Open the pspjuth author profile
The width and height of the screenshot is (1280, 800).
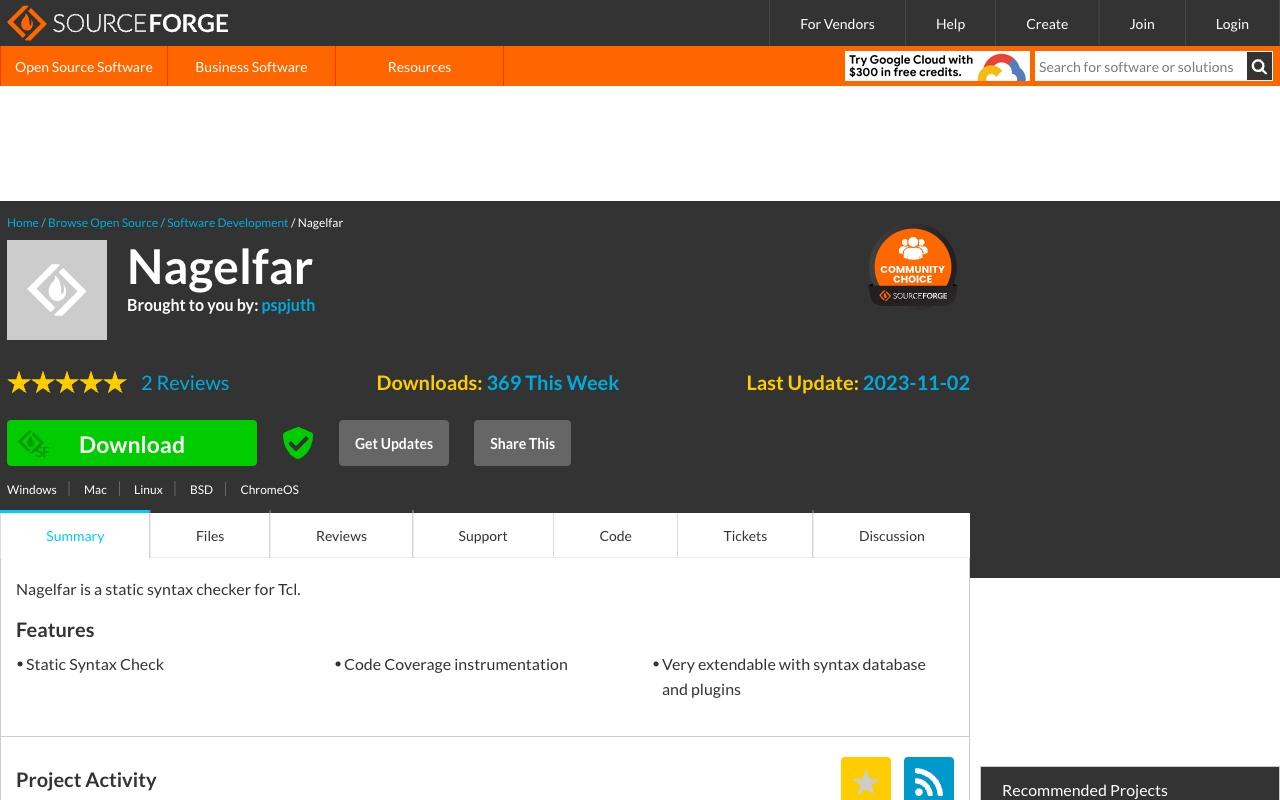[288, 305]
